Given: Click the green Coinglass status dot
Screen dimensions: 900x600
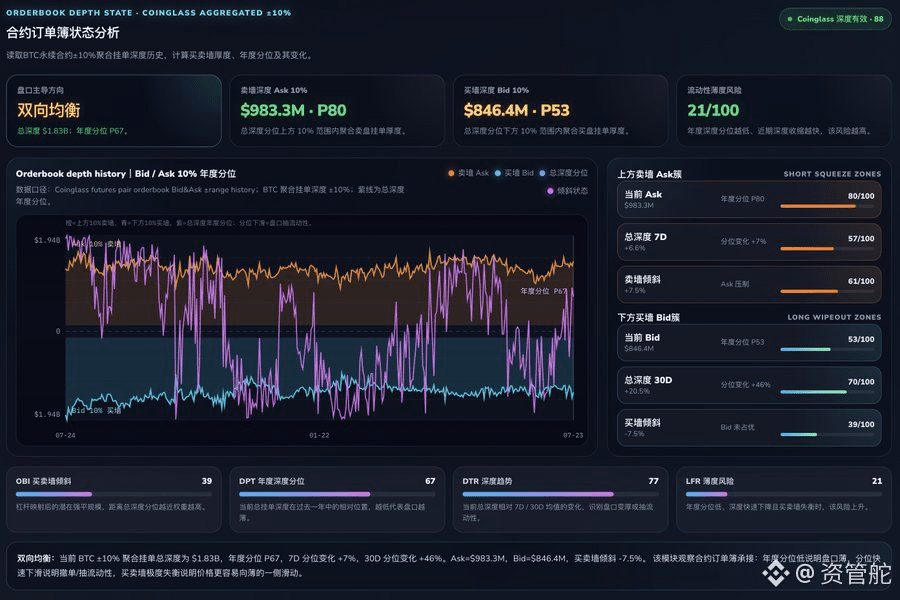Looking at the screenshot, I should 790,19.
